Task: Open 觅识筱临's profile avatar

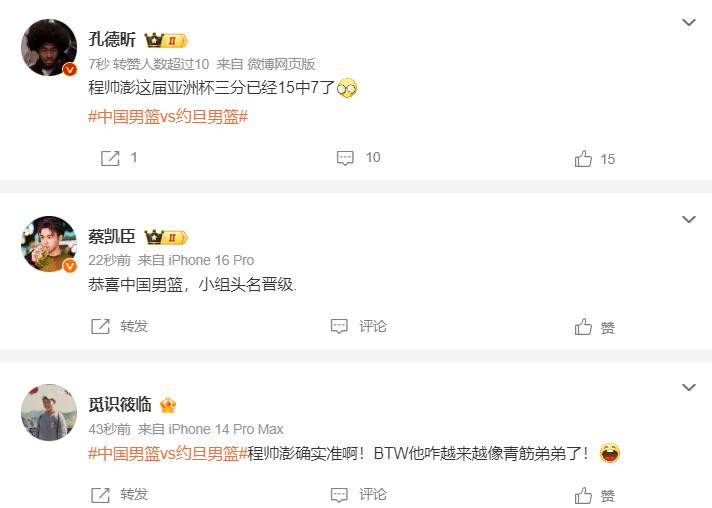Action: (49, 412)
